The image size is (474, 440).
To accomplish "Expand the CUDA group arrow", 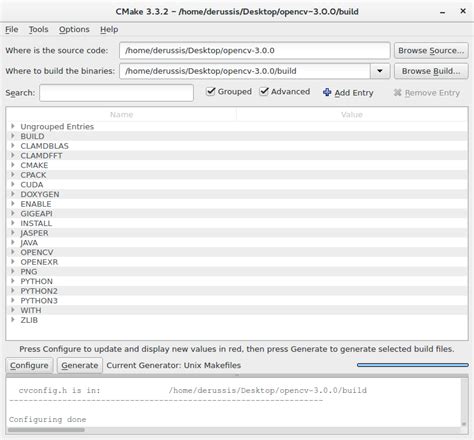I will pyautogui.click(x=13, y=184).
